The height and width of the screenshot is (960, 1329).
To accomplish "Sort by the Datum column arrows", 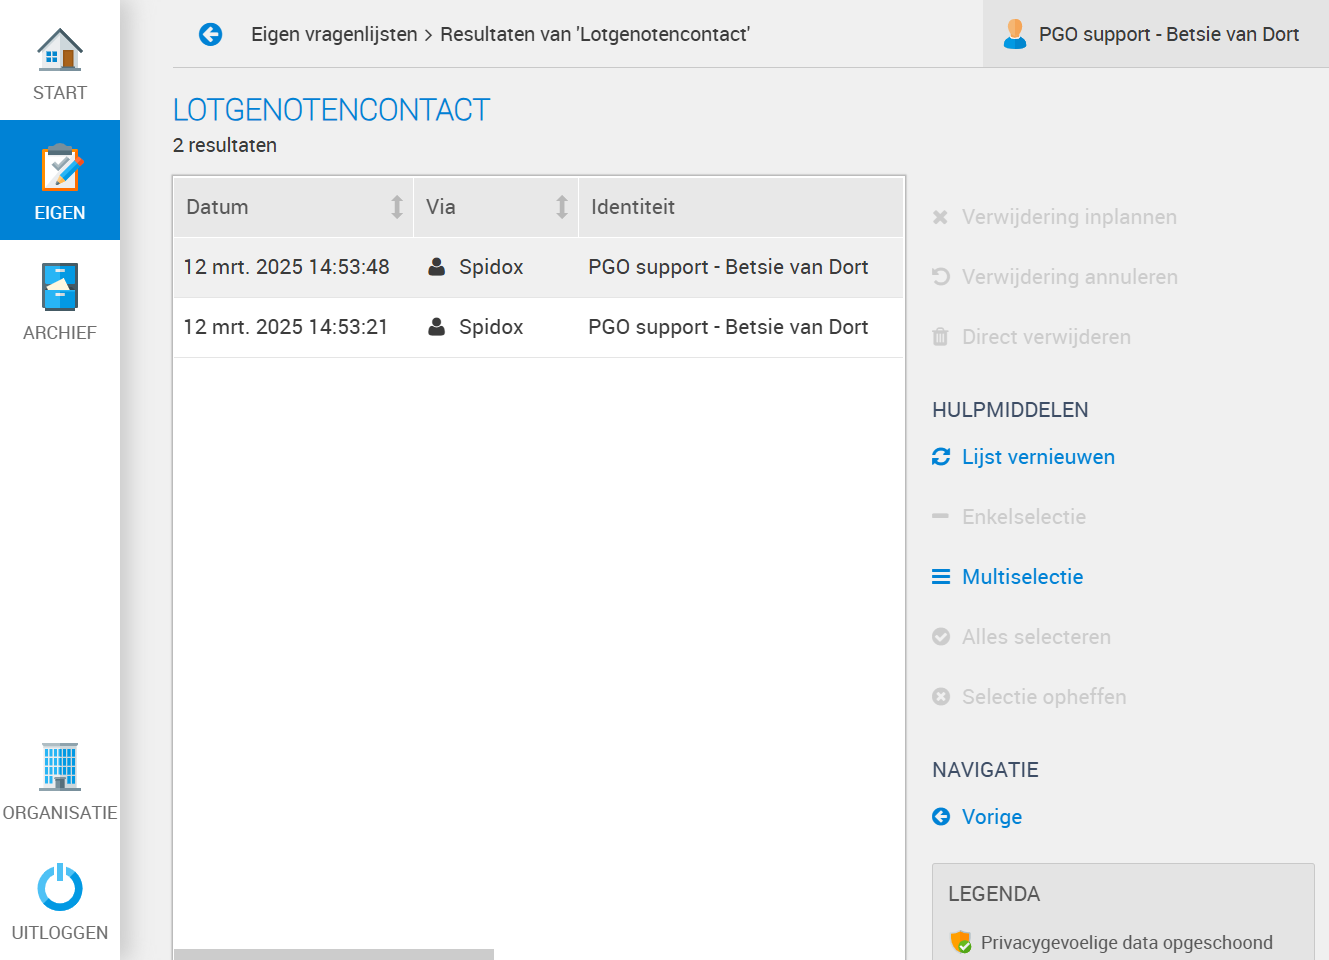I will click(x=397, y=207).
